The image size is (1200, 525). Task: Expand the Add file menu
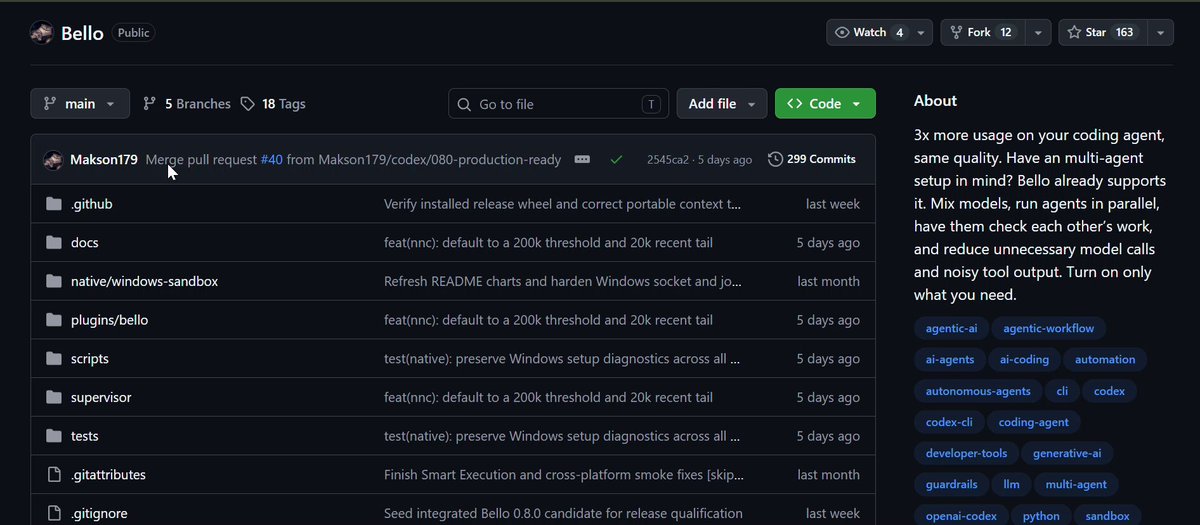click(x=722, y=104)
